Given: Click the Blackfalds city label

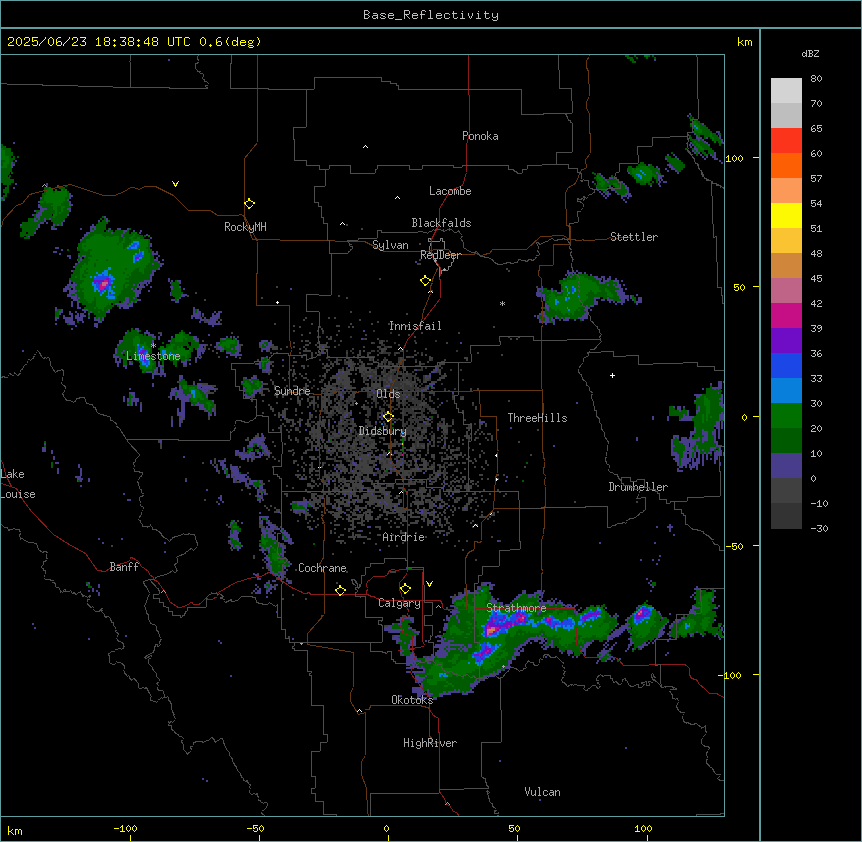Looking at the screenshot, I should click(x=441, y=223).
